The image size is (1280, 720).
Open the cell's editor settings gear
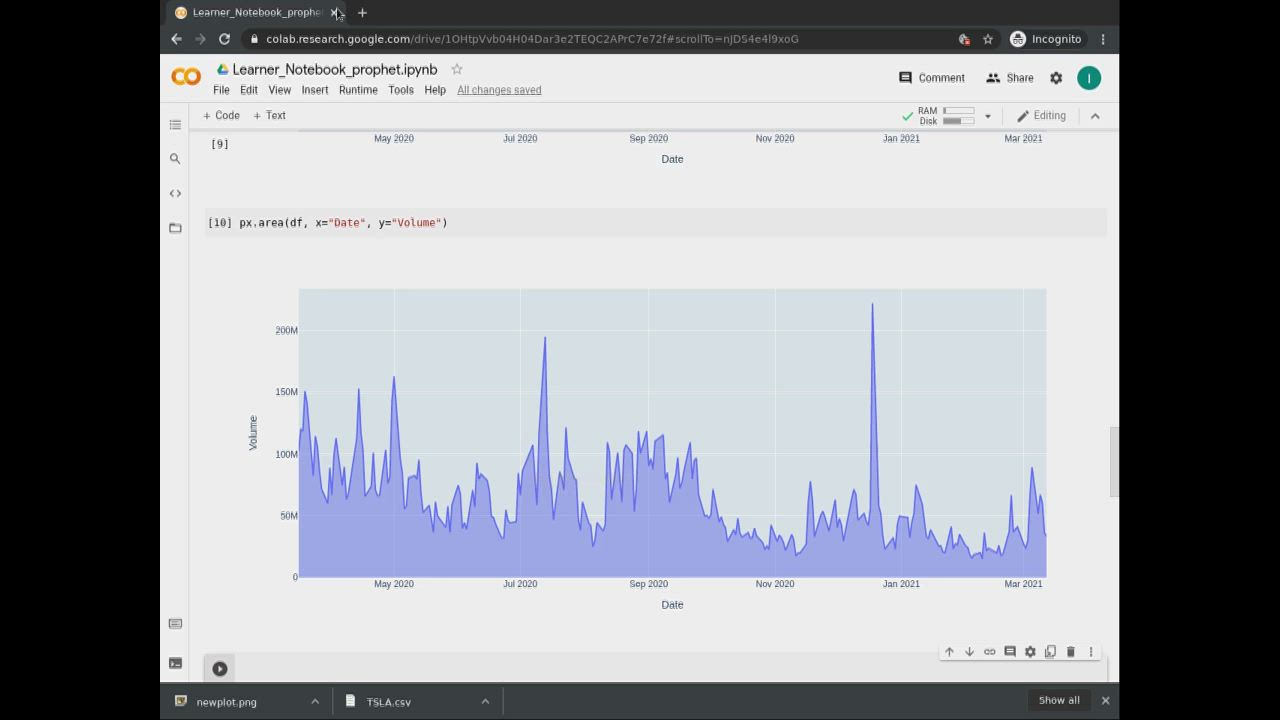coord(1030,652)
